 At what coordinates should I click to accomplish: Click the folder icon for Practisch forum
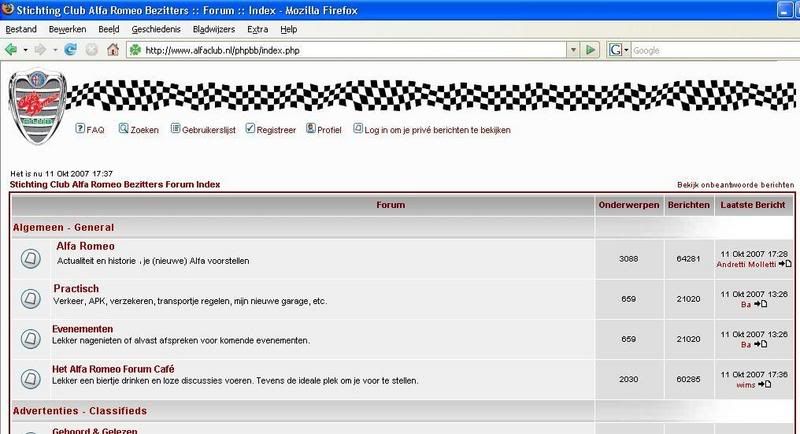point(31,299)
